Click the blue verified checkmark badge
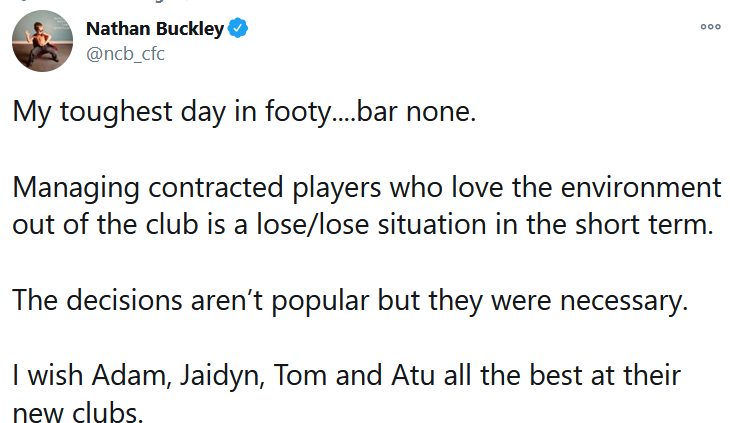Image resolution: width=730 pixels, height=423 pixels. pos(238,28)
